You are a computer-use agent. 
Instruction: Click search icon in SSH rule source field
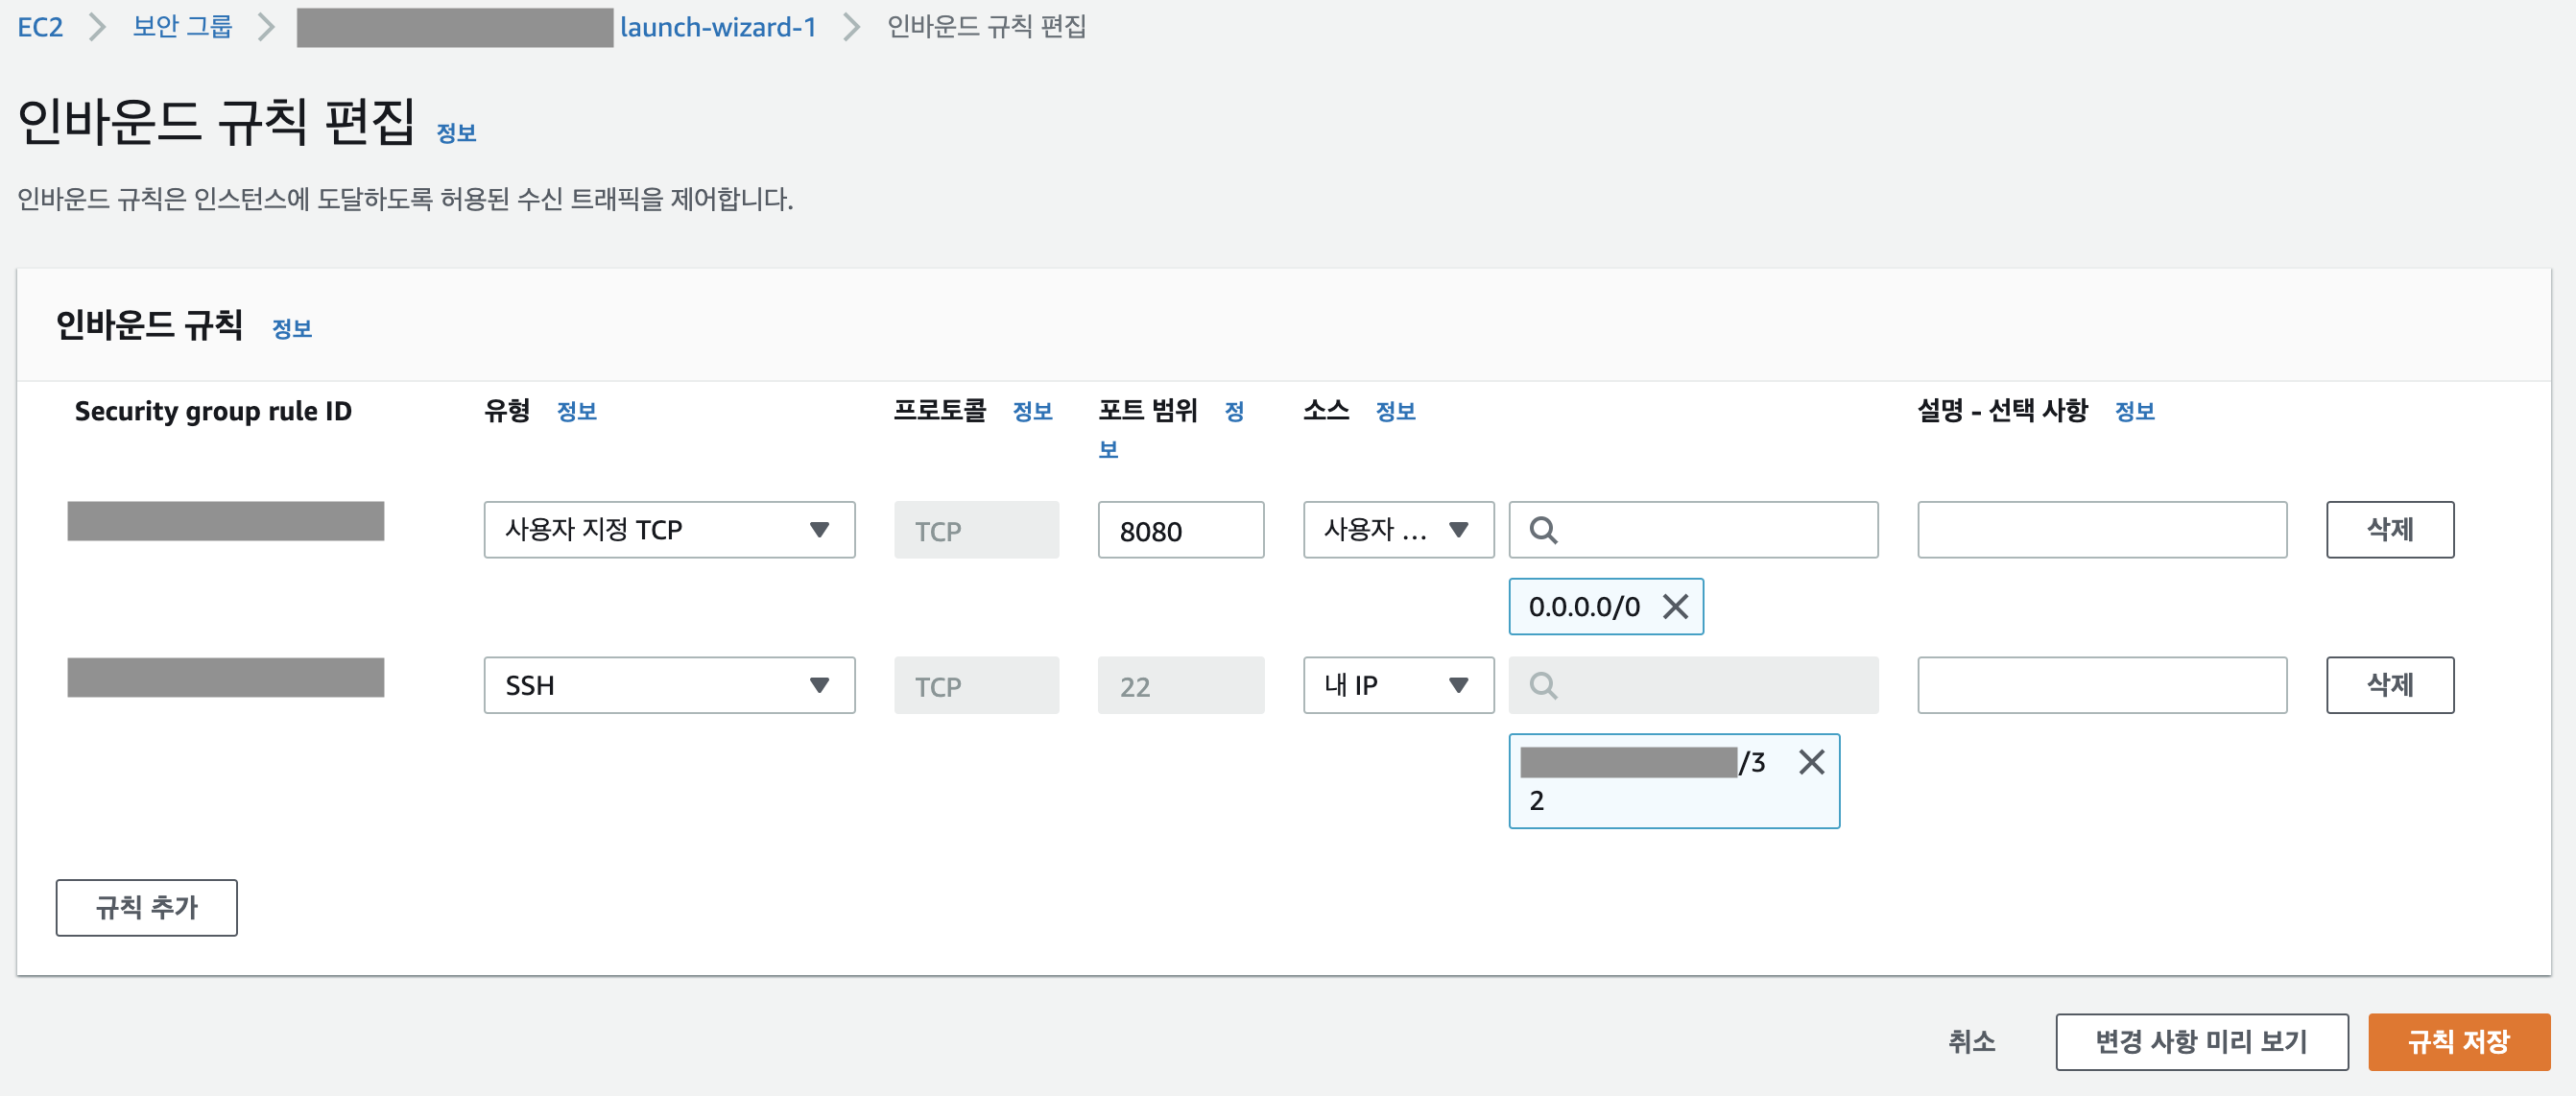tap(1543, 686)
